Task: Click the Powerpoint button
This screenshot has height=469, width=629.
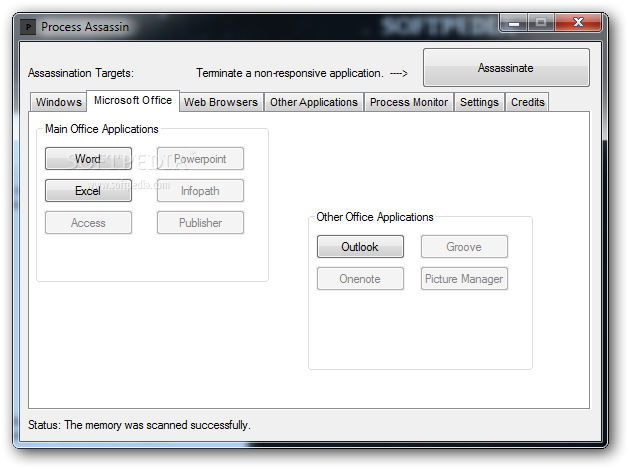Action: coord(200,158)
